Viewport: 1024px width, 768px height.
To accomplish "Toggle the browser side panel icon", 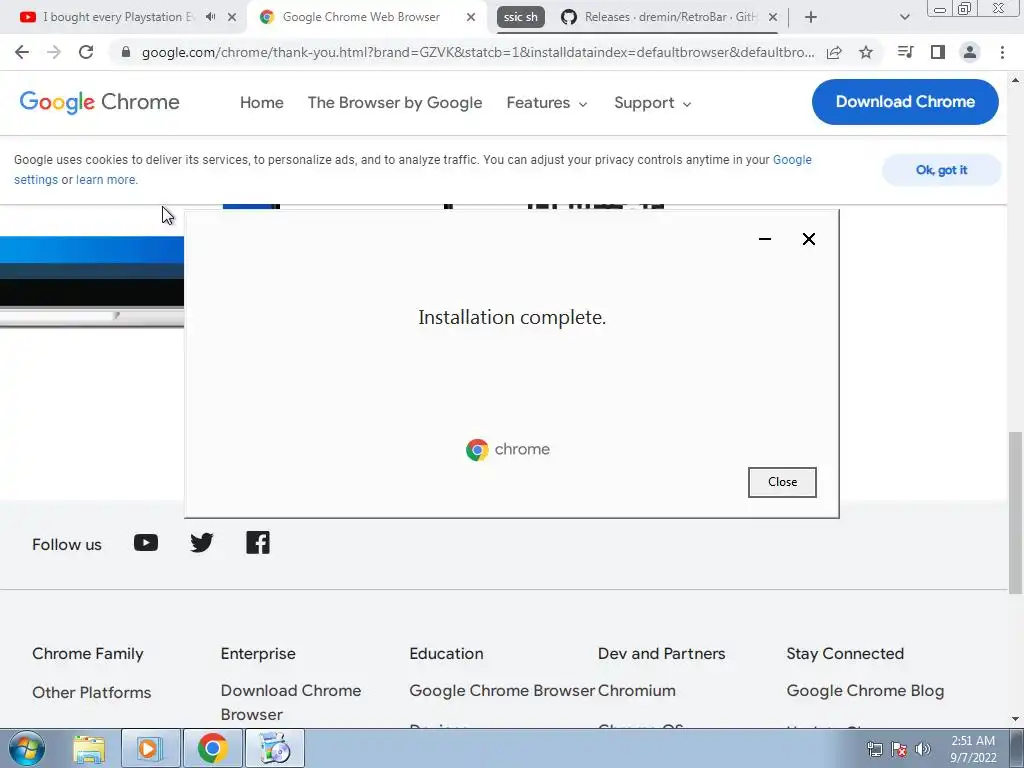I will pos(938,52).
